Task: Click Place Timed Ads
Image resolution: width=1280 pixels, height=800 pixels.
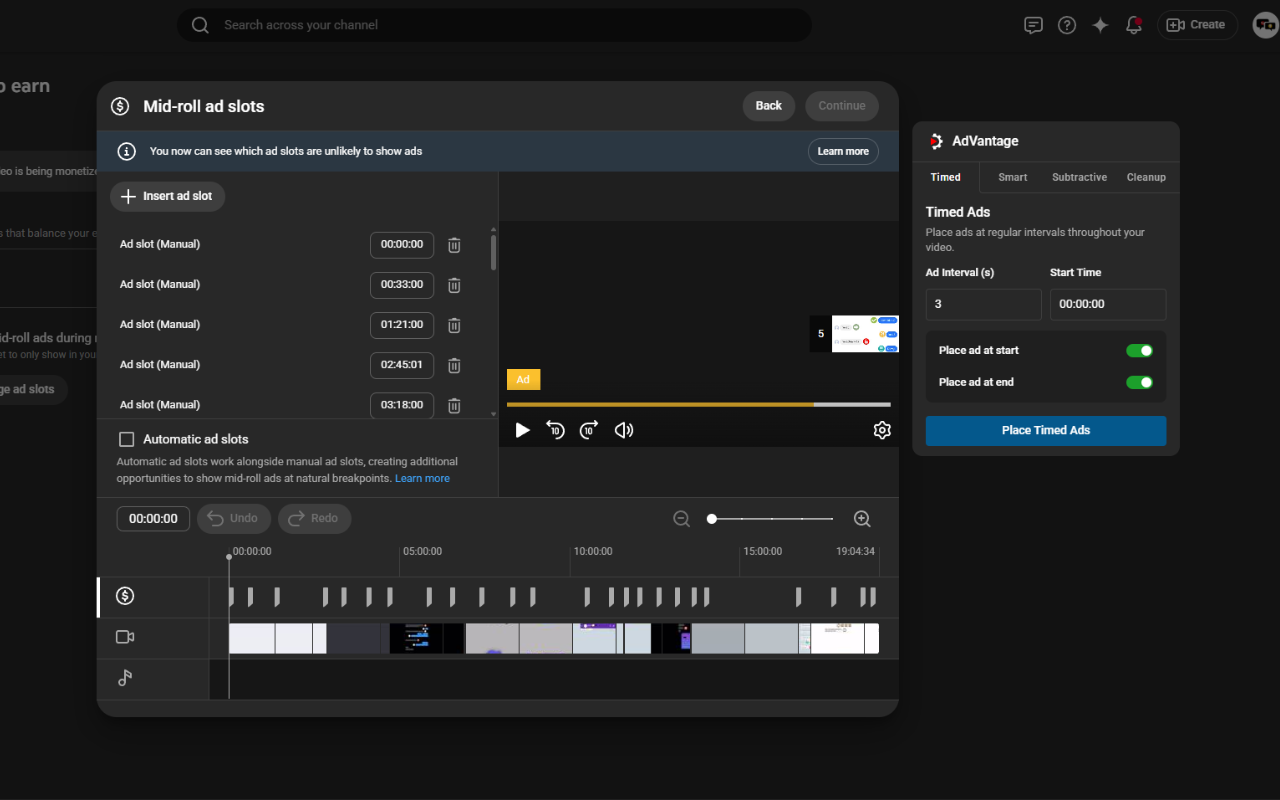Action: click(1046, 430)
